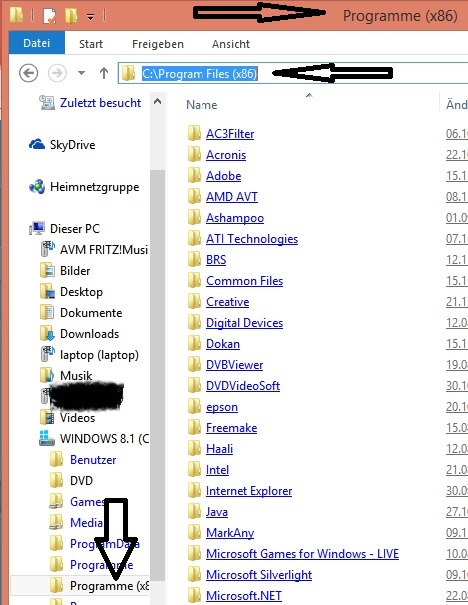Open Benutzer folder in tree
Screen dimensions: 468x605
coord(93,460)
